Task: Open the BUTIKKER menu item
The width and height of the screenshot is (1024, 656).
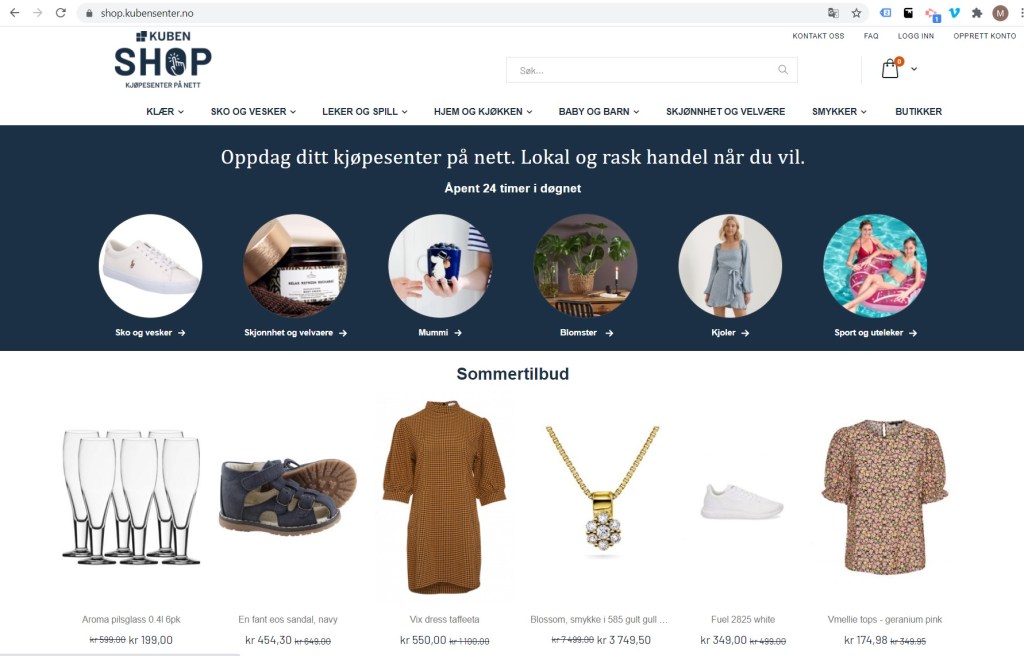Action: click(918, 112)
